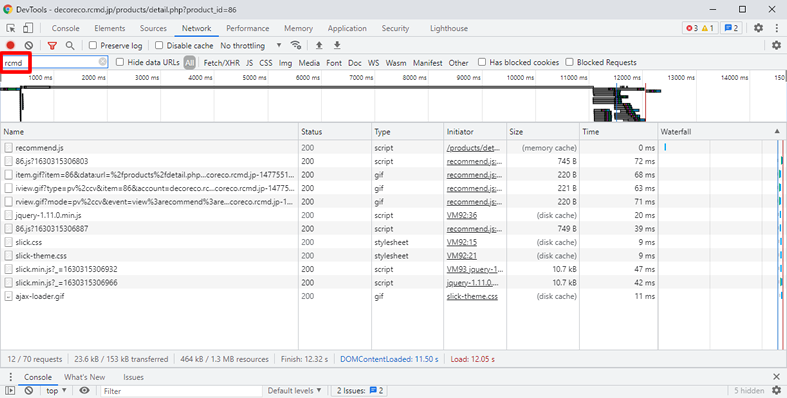This screenshot has width=787, height=398.
Task: Enable Preserve log checkbox
Action: click(x=93, y=45)
